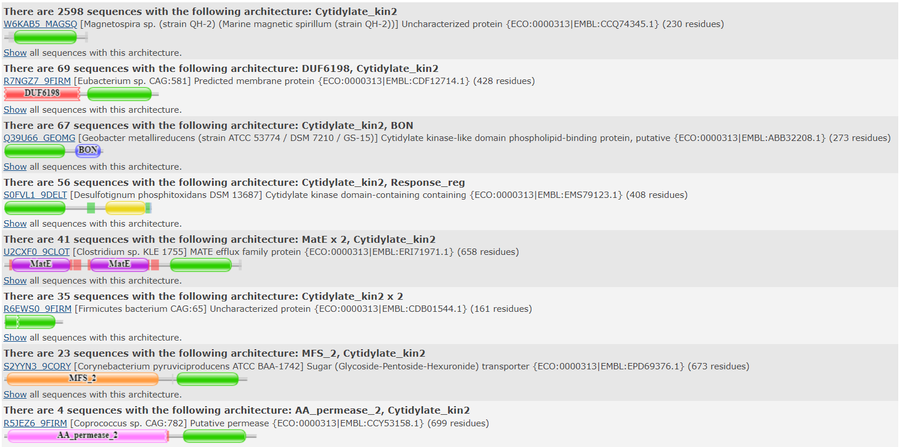Click the blue BON domain graphic
This screenshot has width=900, height=447.
pos(88,150)
